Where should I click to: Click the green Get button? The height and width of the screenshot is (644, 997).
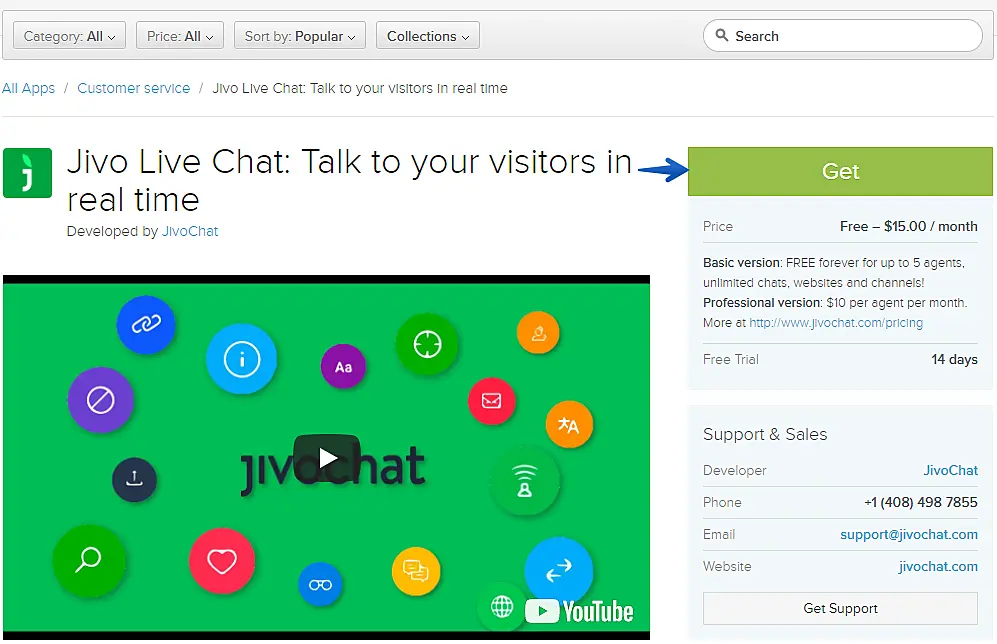[x=840, y=171]
